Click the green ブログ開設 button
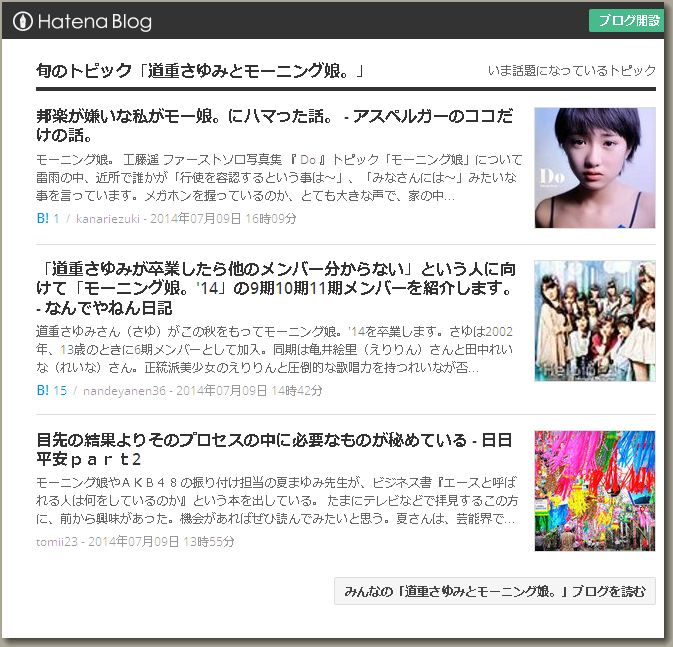The height and width of the screenshot is (647, 673). [626, 20]
